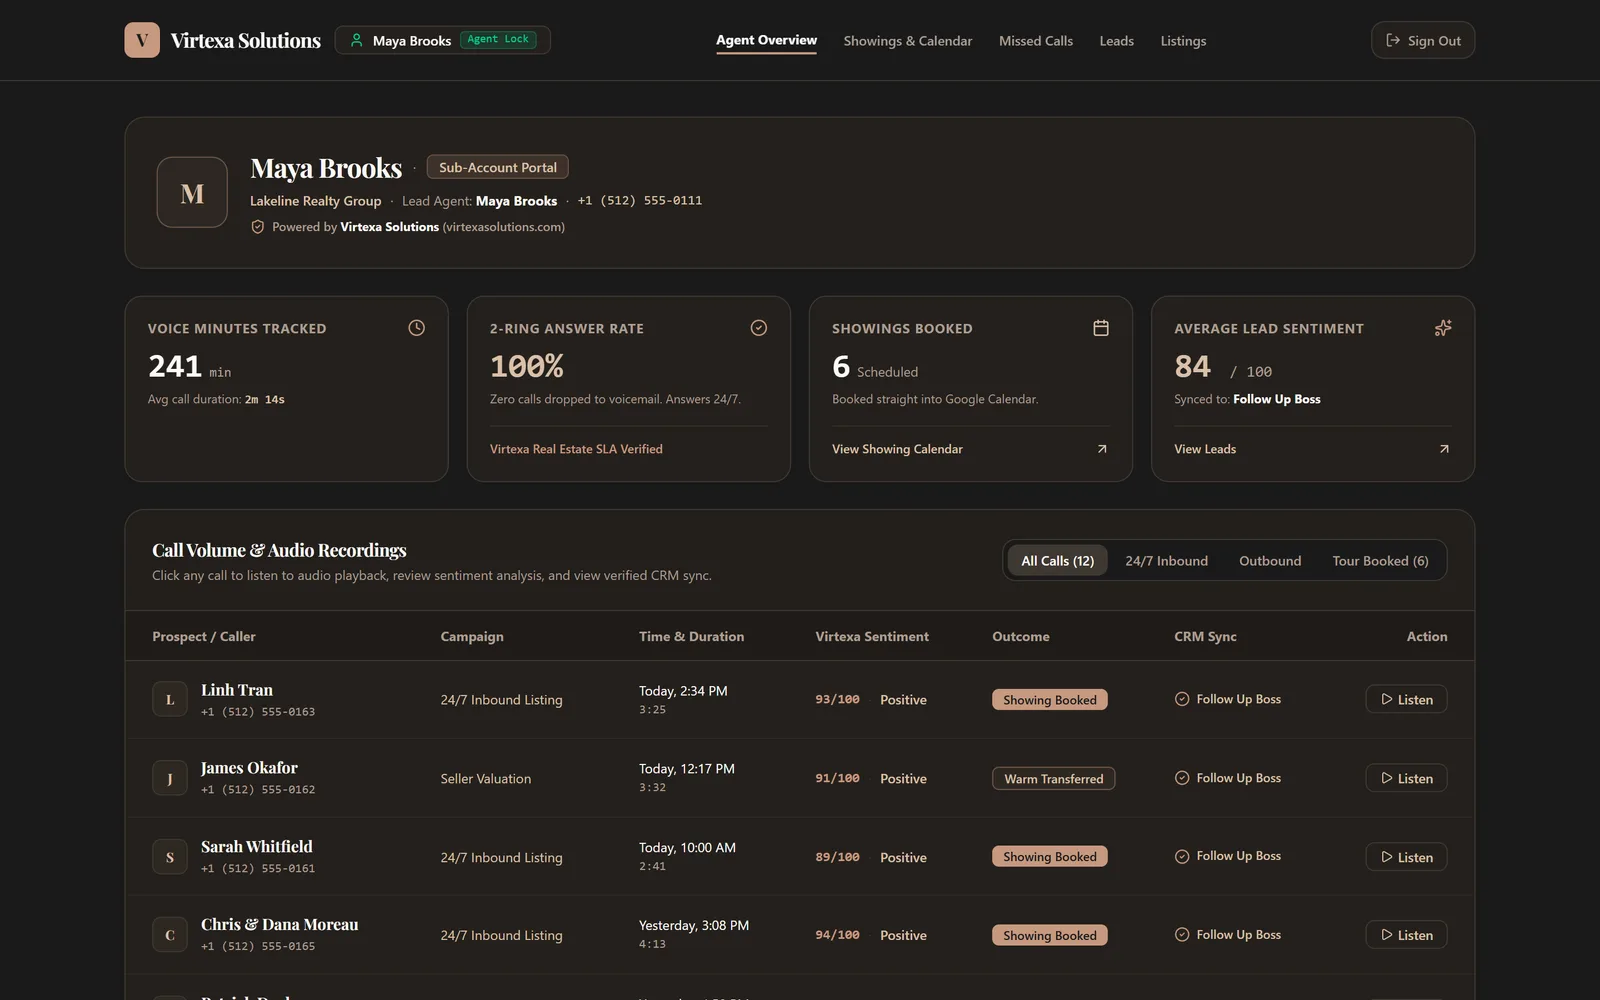Play Chris & Dana Moreau's recording
Viewport: 1600px width, 1000px height.
pyautogui.click(x=1406, y=935)
